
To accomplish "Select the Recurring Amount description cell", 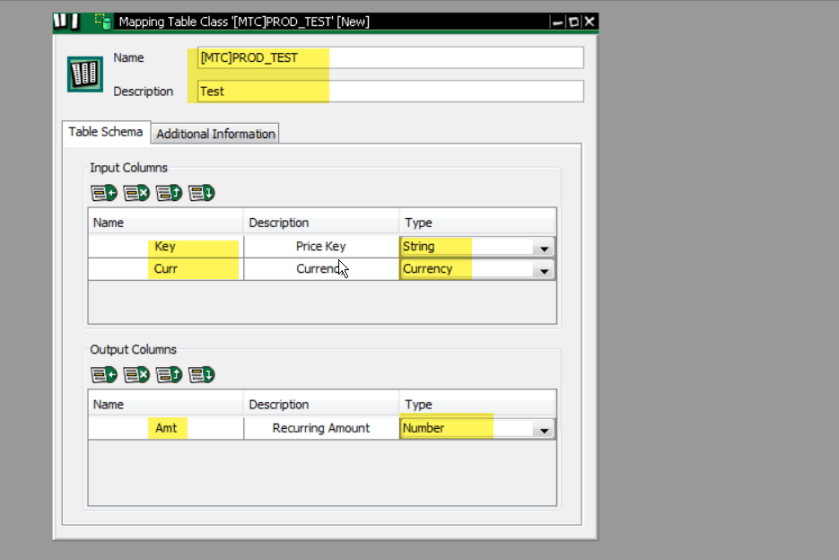I will (321, 428).
